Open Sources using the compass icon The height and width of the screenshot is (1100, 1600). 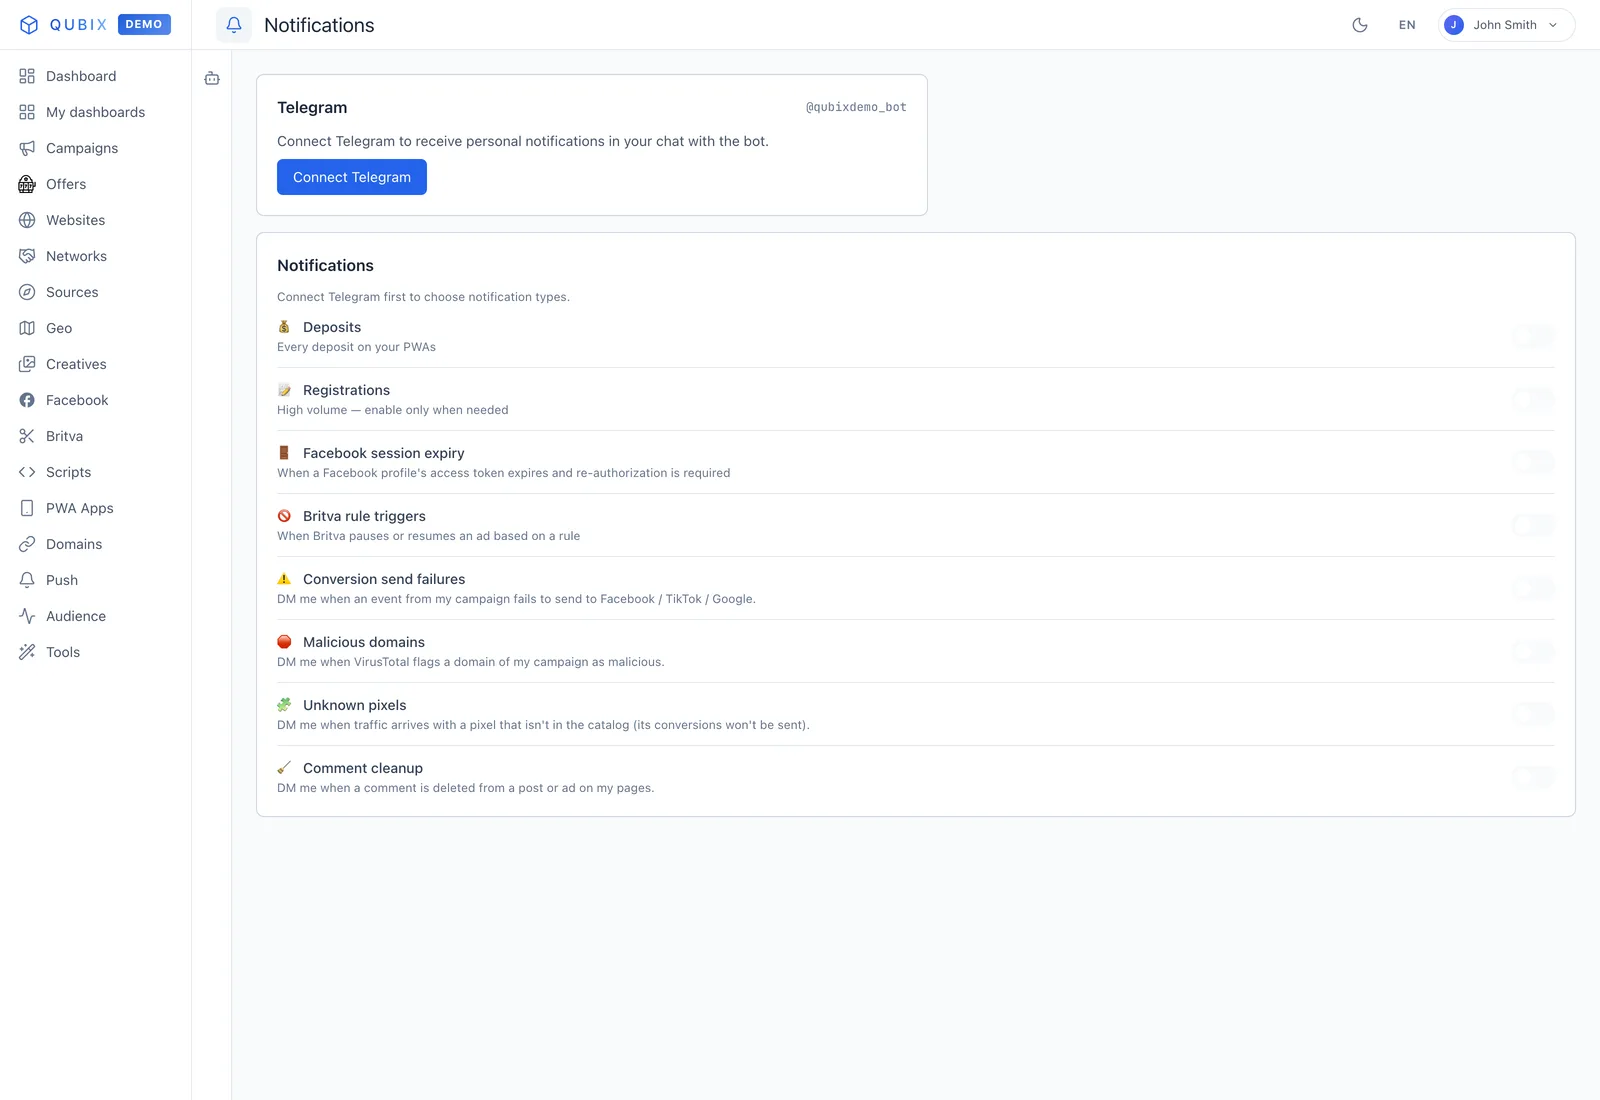pyautogui.click(x=27, y=292)
